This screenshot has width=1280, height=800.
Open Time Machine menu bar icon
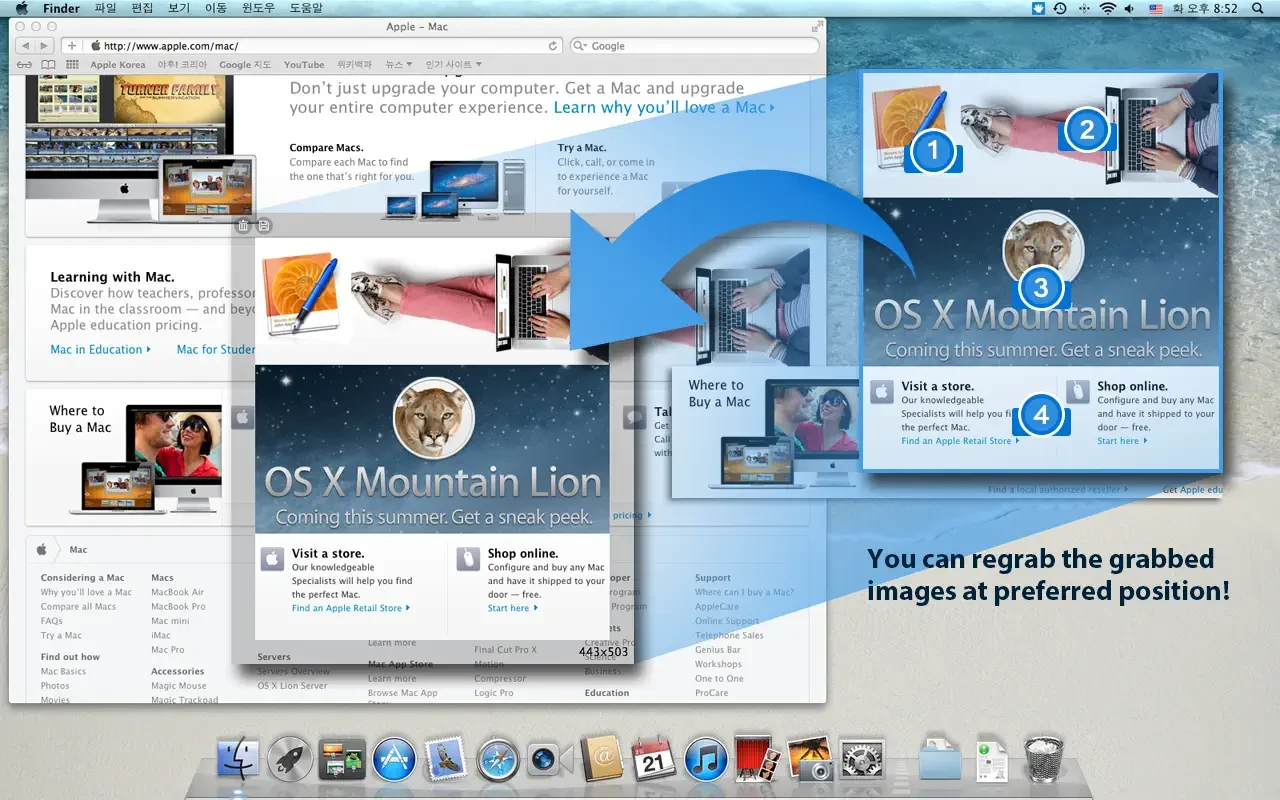[1060, 8]
